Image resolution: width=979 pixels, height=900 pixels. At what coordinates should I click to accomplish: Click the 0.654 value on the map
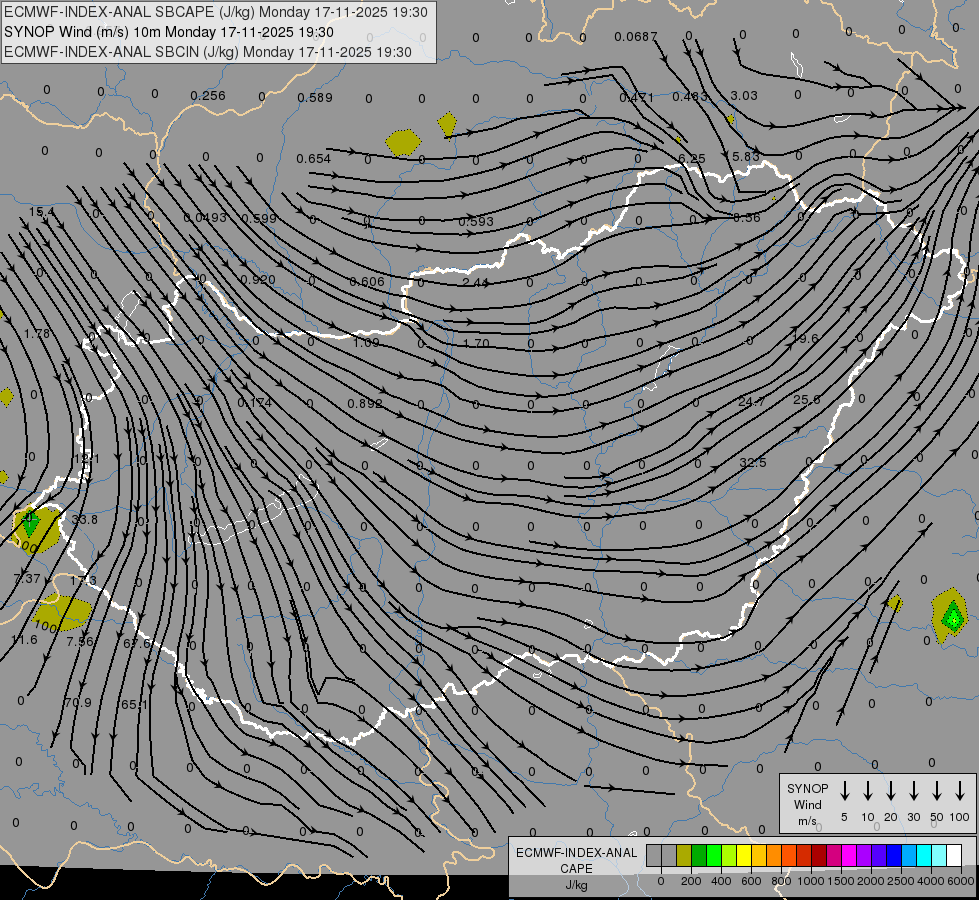tap(313, 159)
